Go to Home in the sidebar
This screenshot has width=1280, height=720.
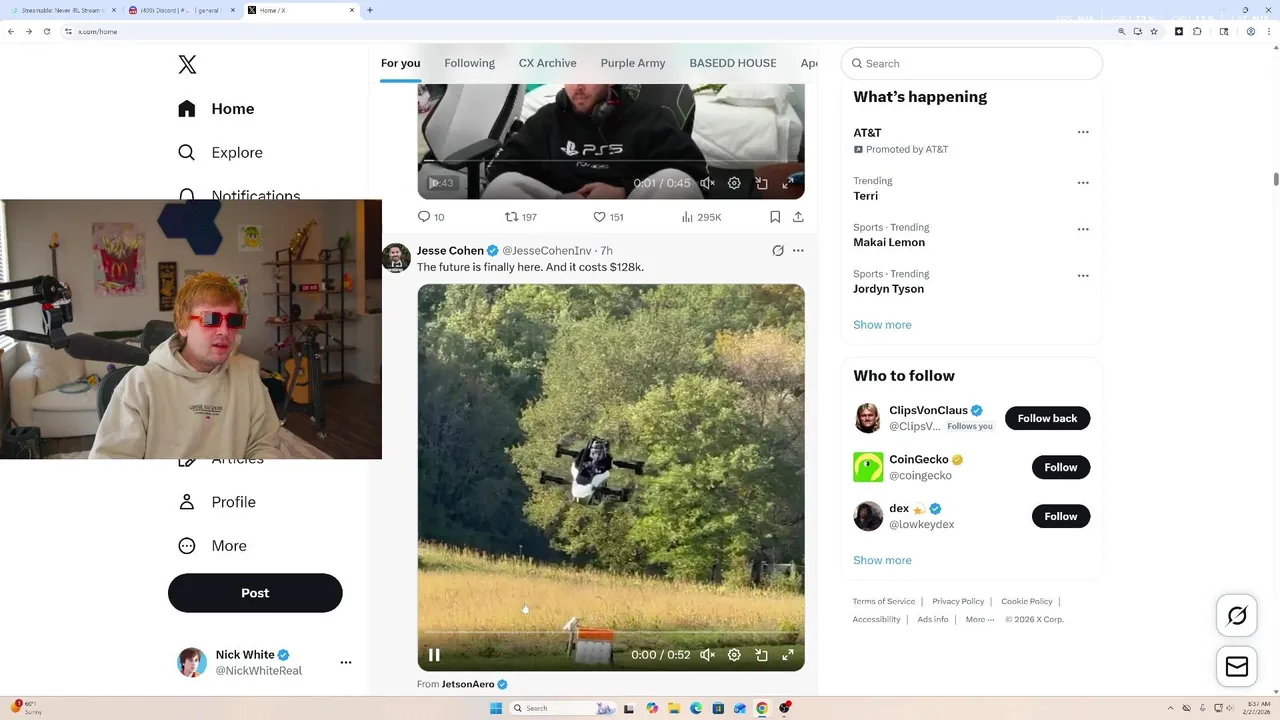(x=216, y=109)
